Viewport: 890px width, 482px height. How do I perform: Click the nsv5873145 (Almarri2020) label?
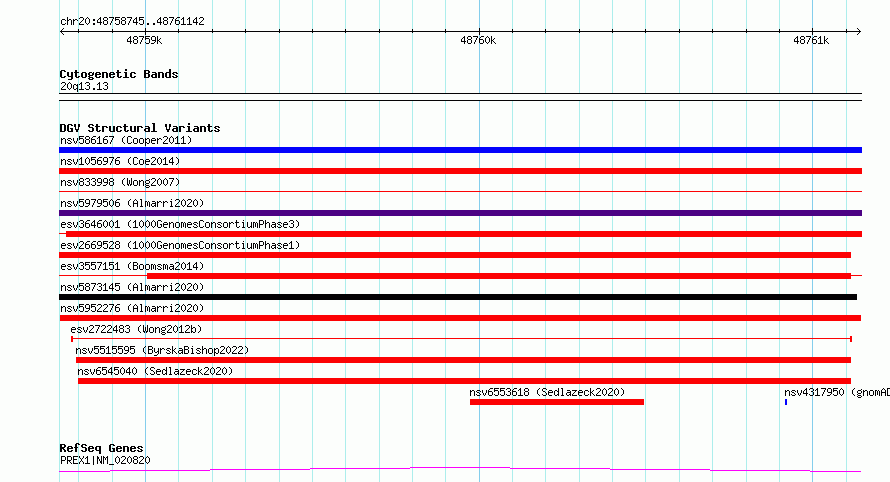click(132, 287)
